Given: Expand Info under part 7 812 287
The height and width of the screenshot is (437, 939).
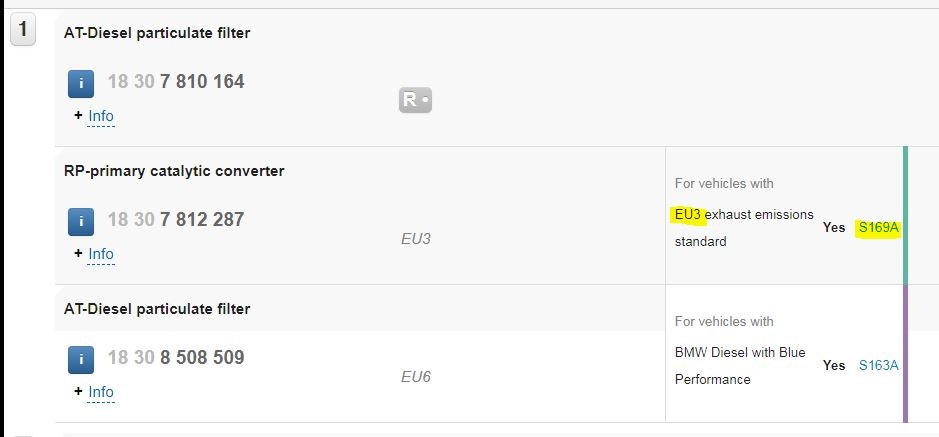Looking at the screenshot, I should click(101, 254).
